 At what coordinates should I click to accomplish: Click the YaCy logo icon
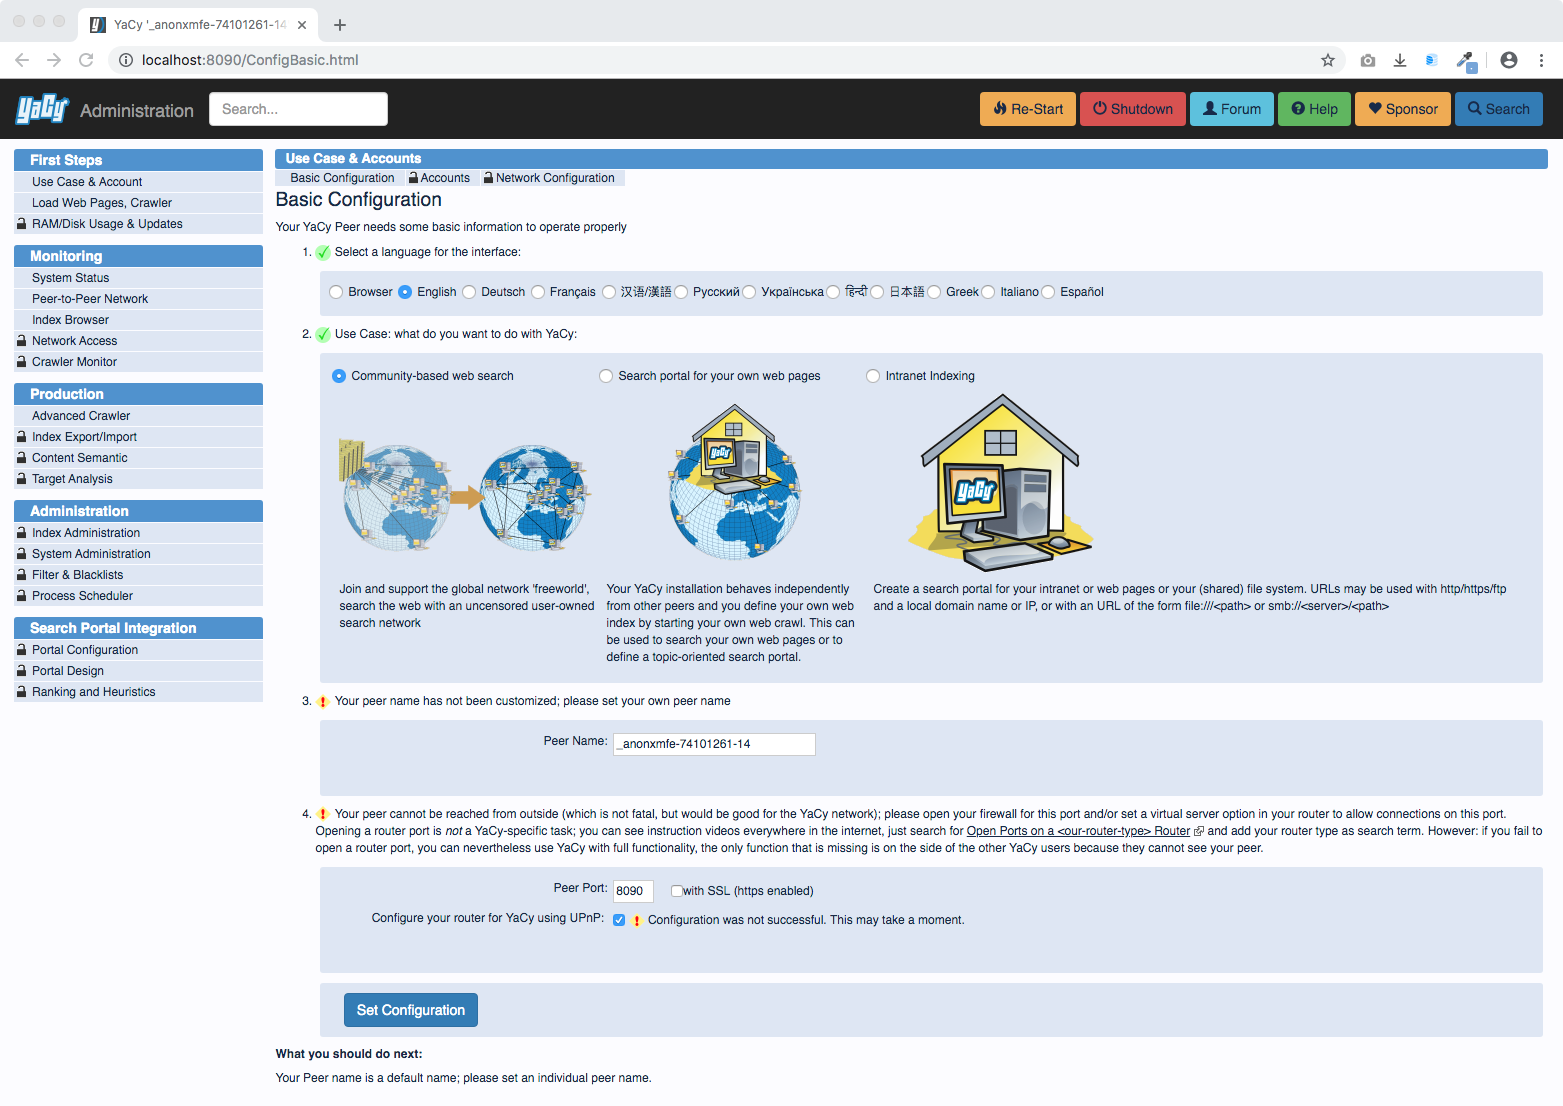coord(42,108)
